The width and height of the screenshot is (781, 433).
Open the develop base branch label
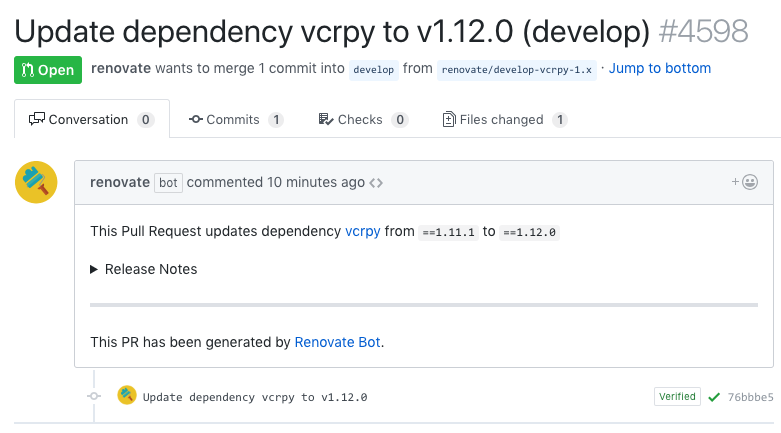pos(374,70)
